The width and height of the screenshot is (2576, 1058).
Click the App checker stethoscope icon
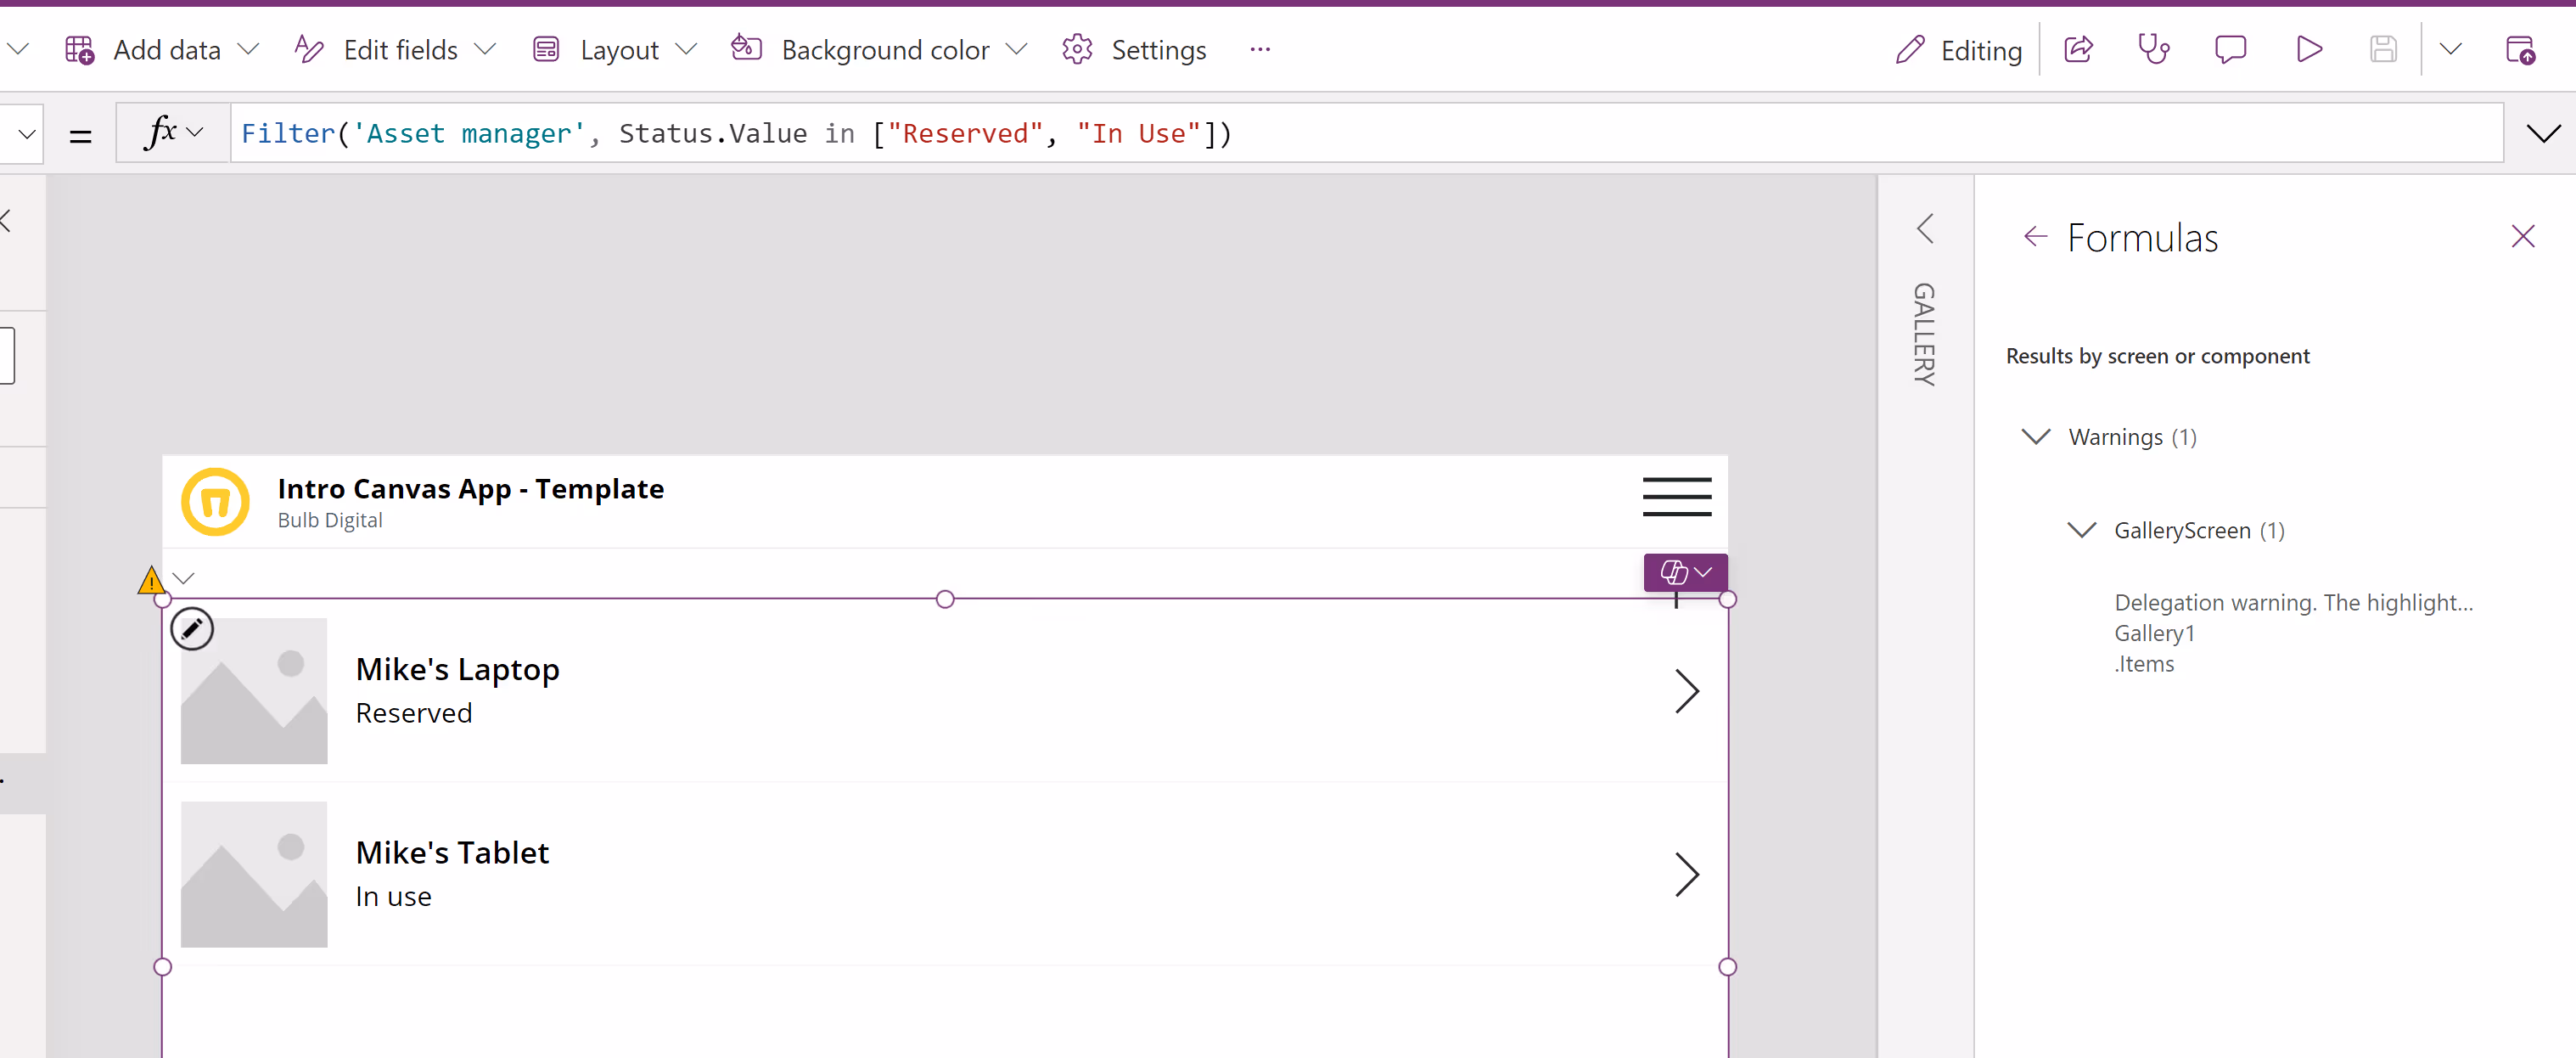point(2153,49)
